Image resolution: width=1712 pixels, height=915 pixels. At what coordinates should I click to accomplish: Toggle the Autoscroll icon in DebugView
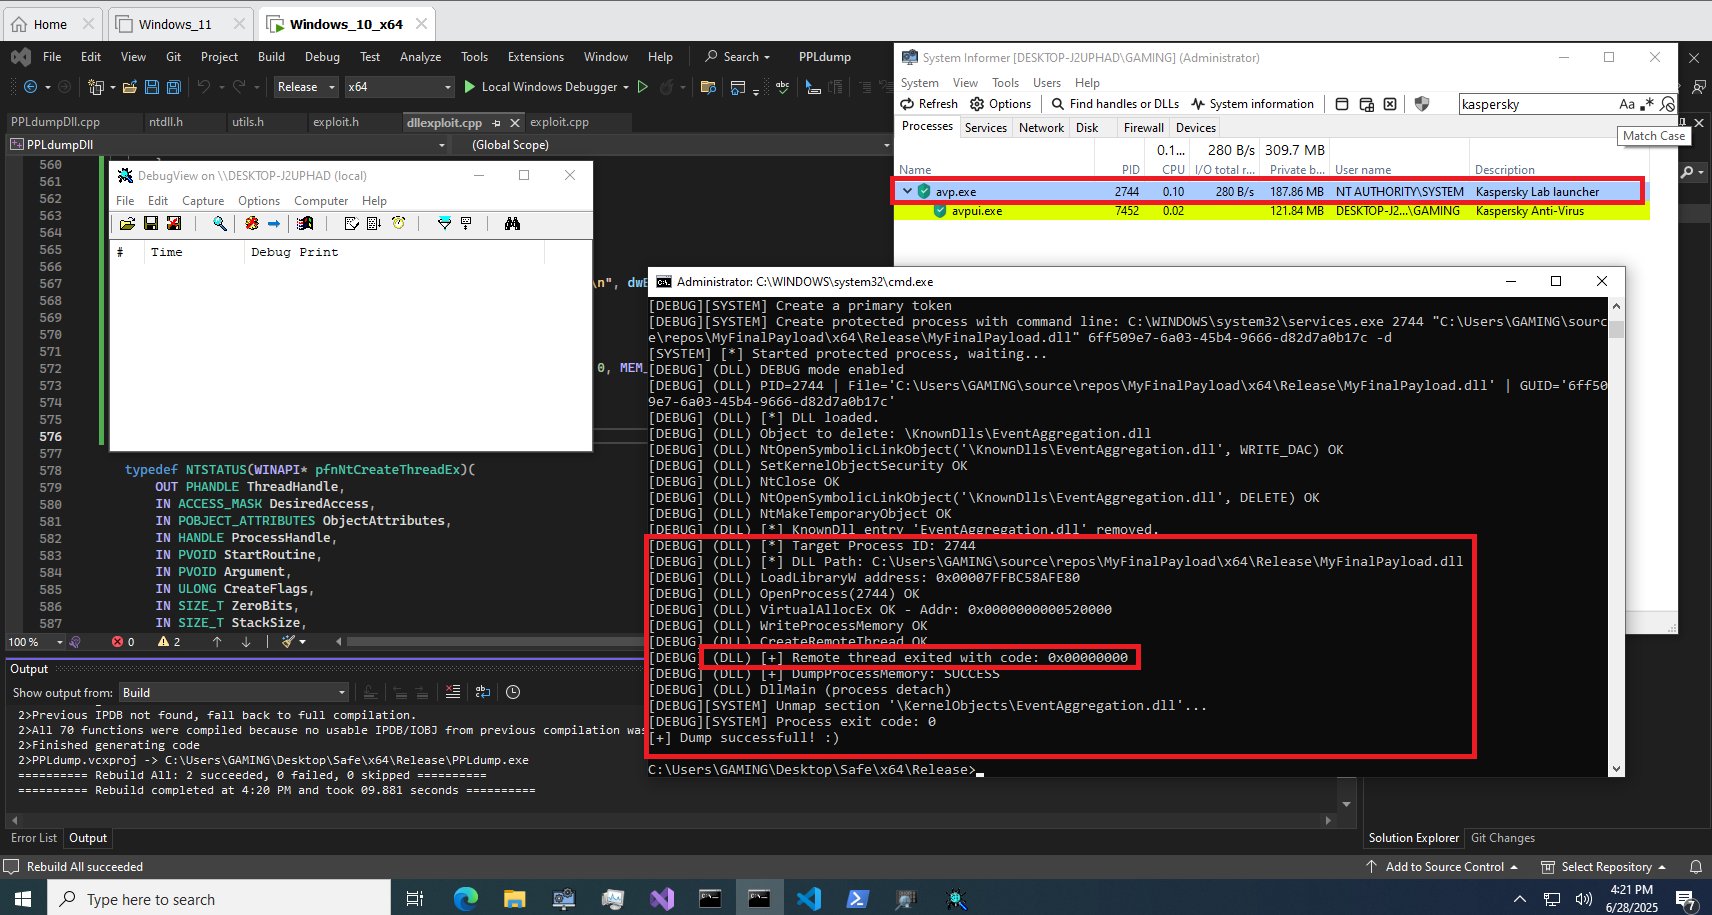pyautogui.click(x=374, y=224)
